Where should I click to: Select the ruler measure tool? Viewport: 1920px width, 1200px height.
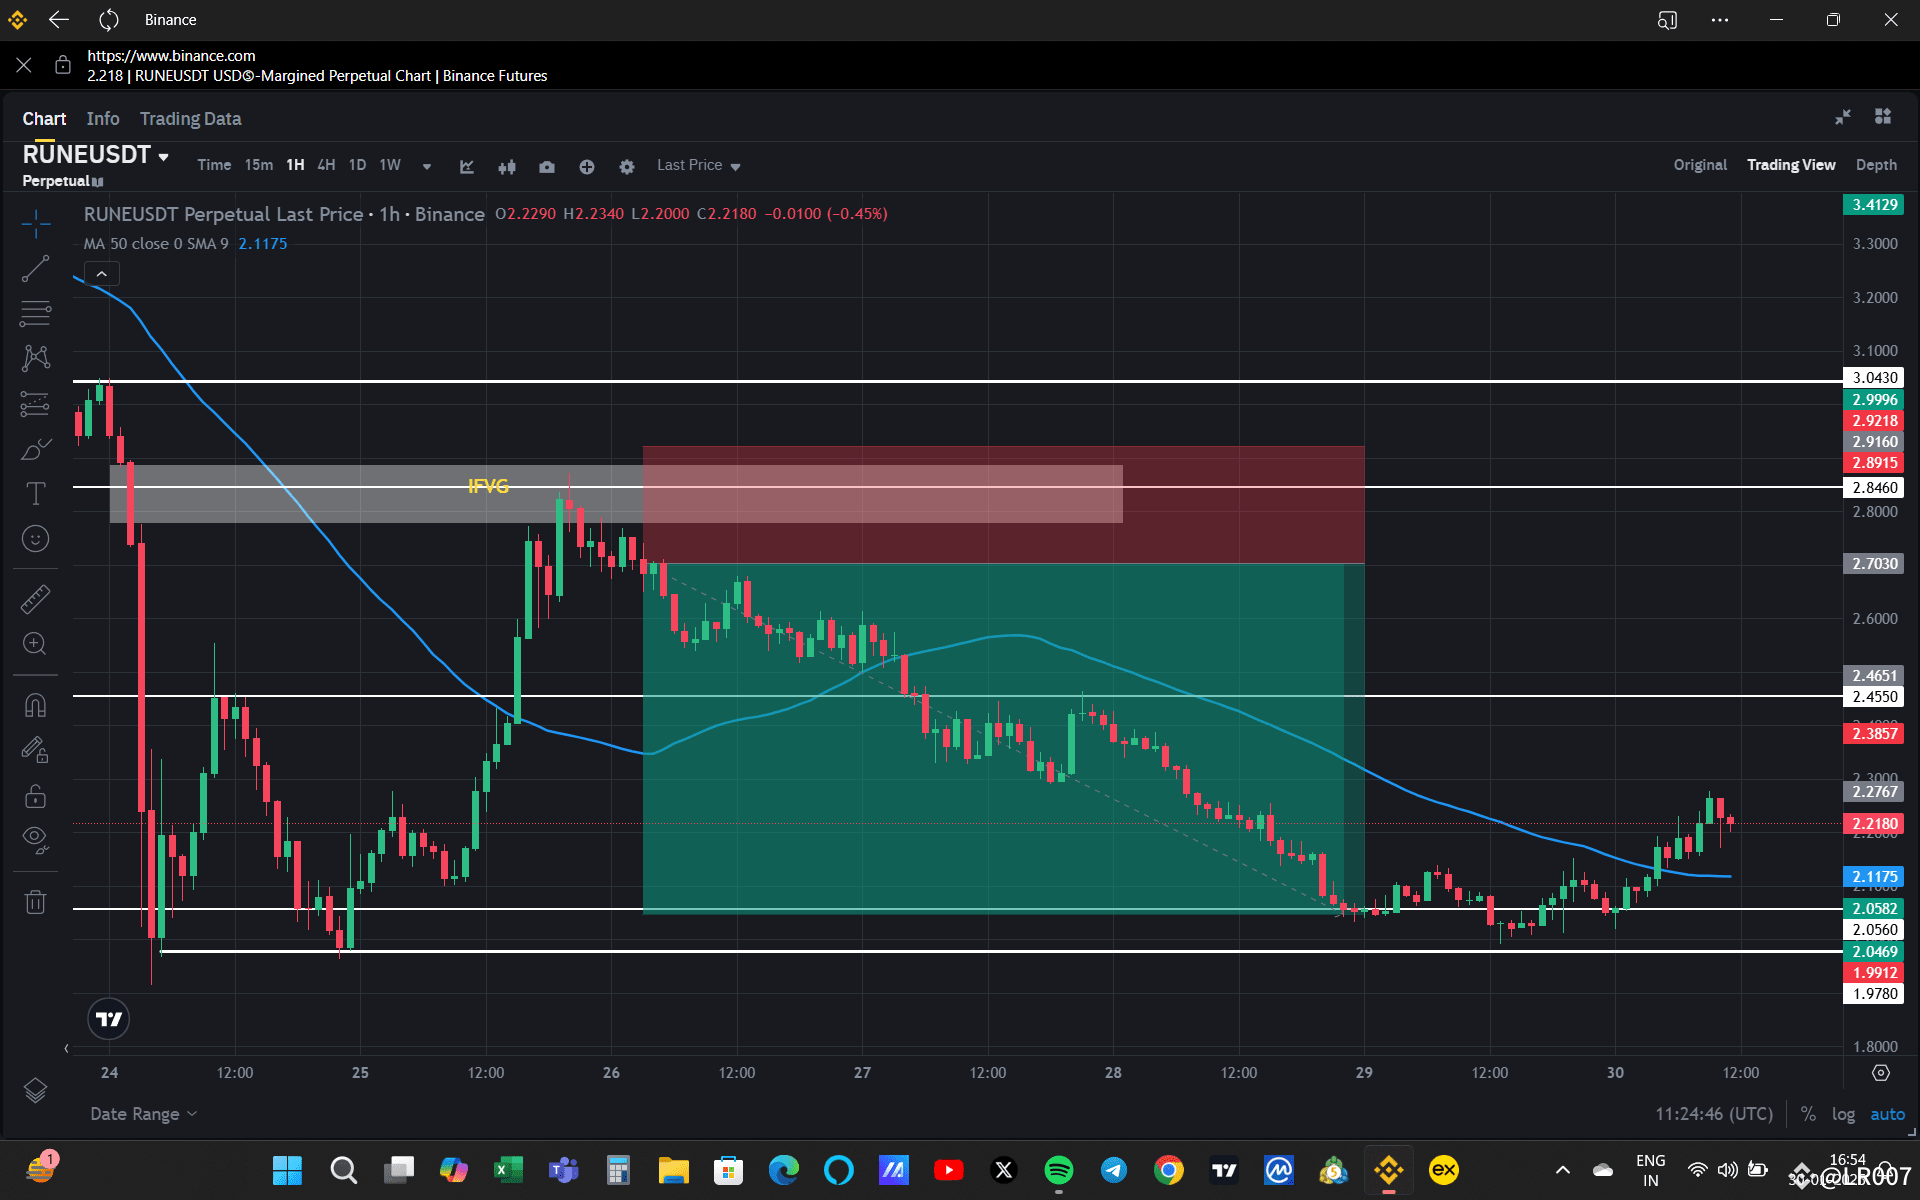point(35,599)
